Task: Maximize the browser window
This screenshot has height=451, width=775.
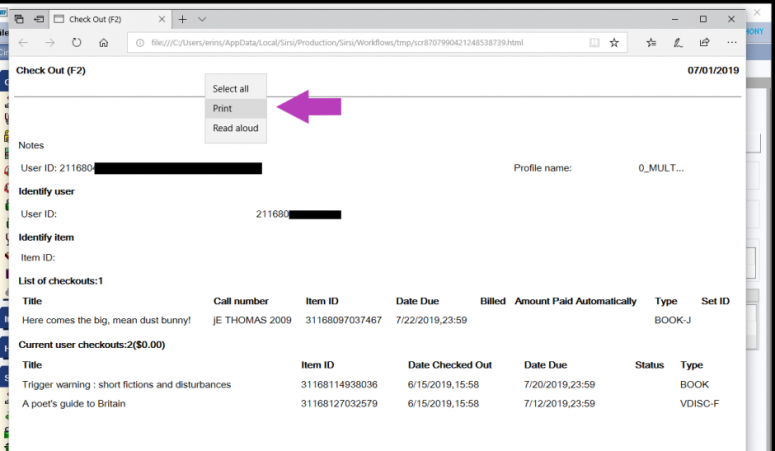Action: [703, 19]
